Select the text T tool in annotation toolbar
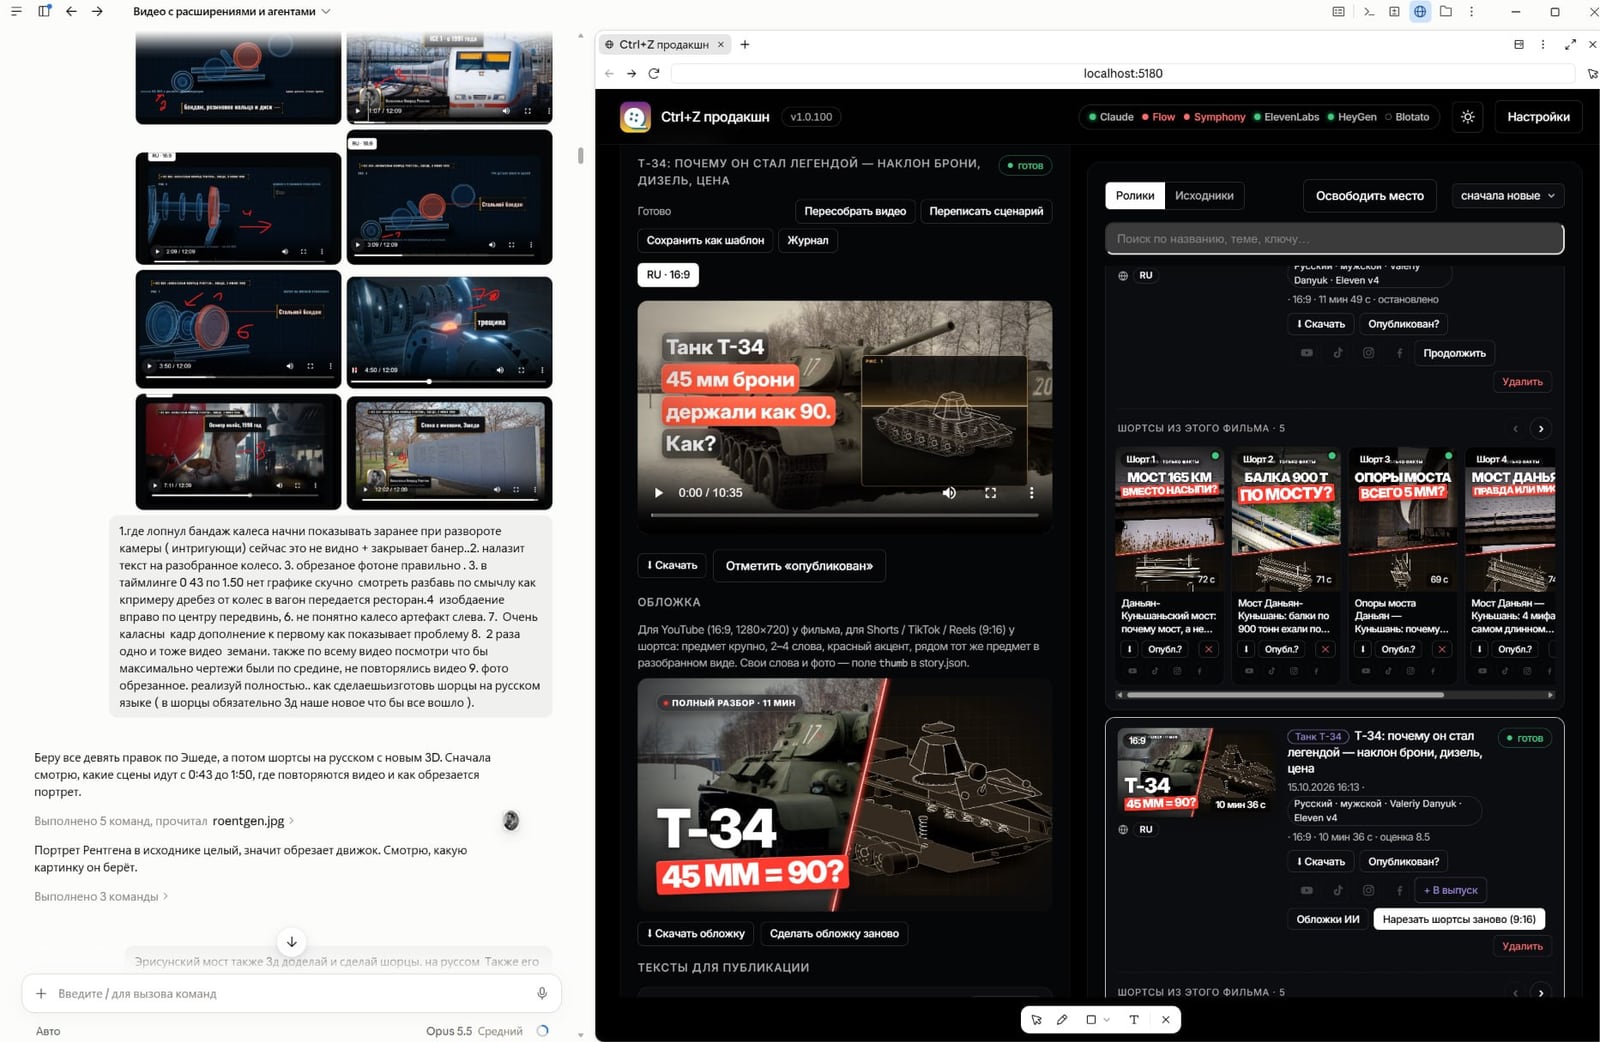 point(1134,1020)
